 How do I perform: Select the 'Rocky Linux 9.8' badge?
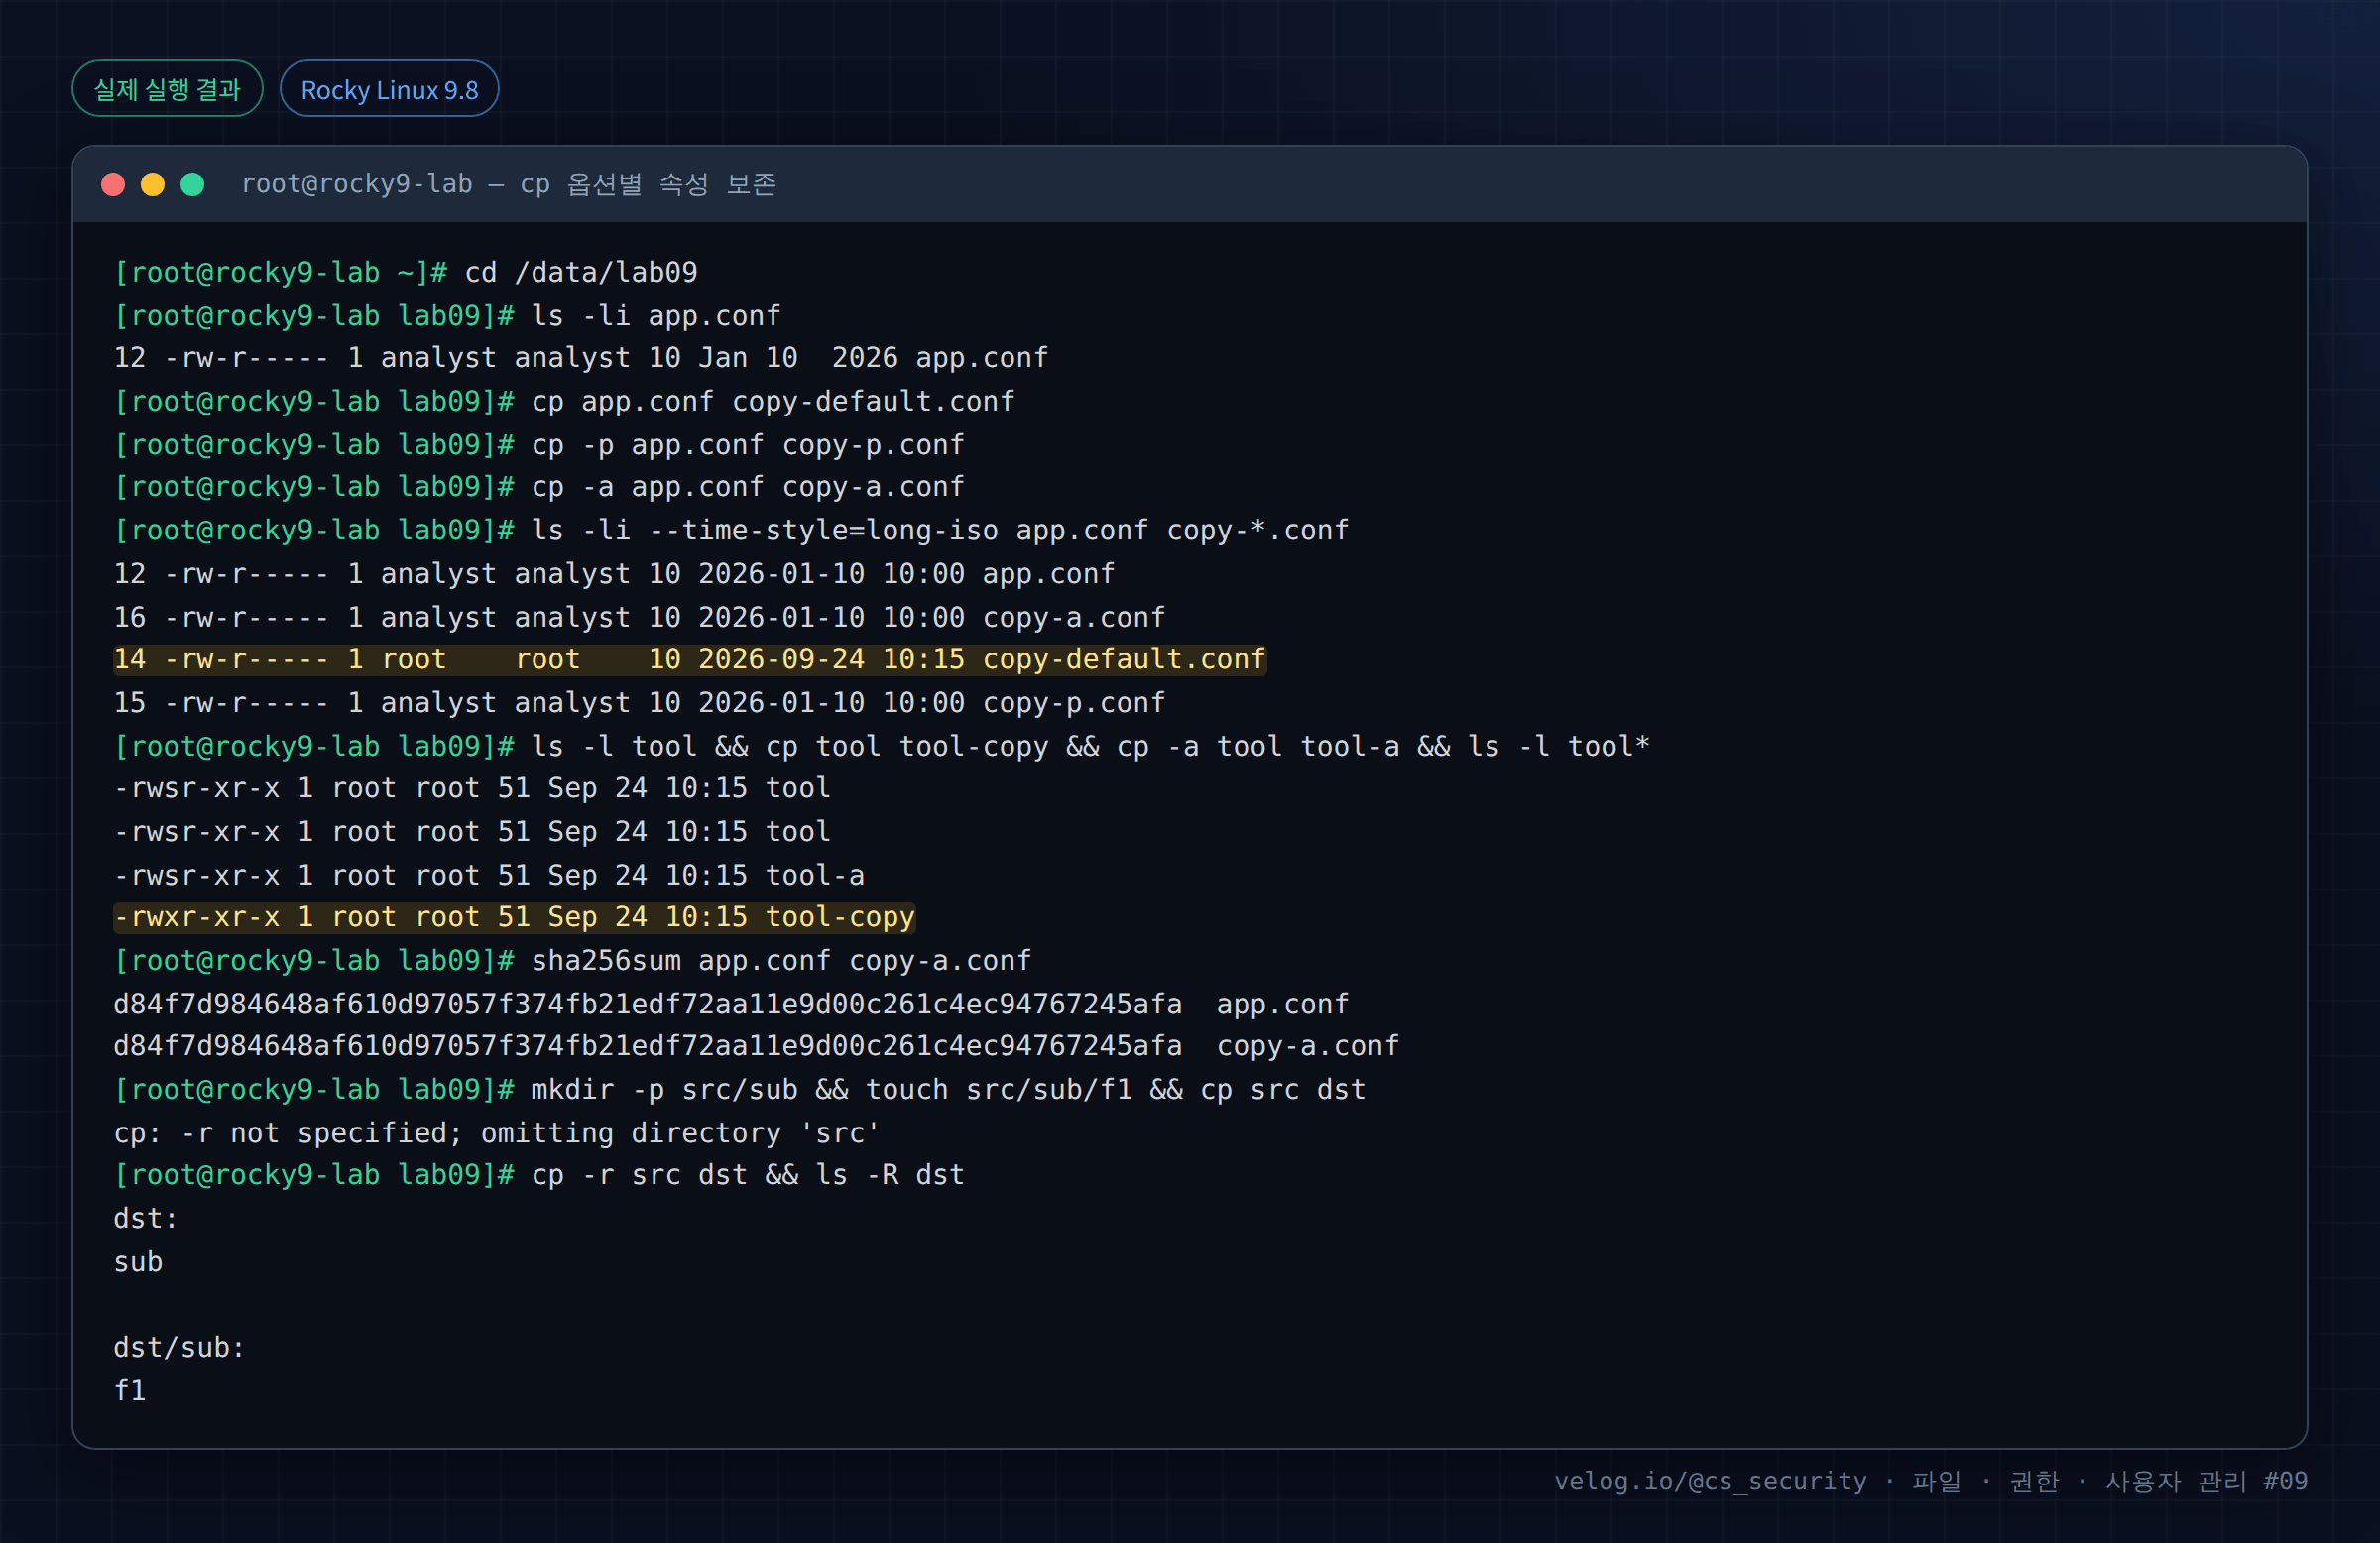pos(389,89)
